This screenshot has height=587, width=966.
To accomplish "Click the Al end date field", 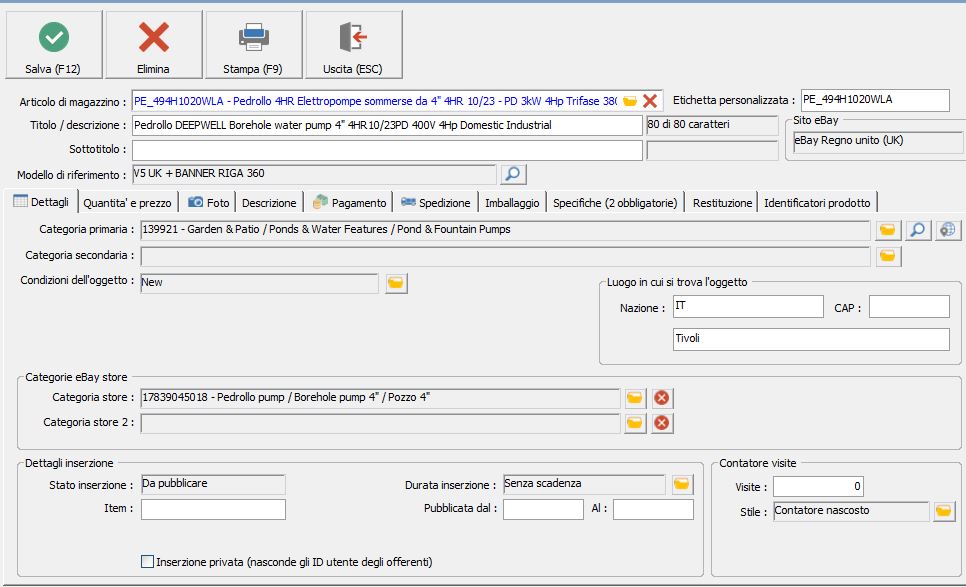I will click(x=653, y=509).
